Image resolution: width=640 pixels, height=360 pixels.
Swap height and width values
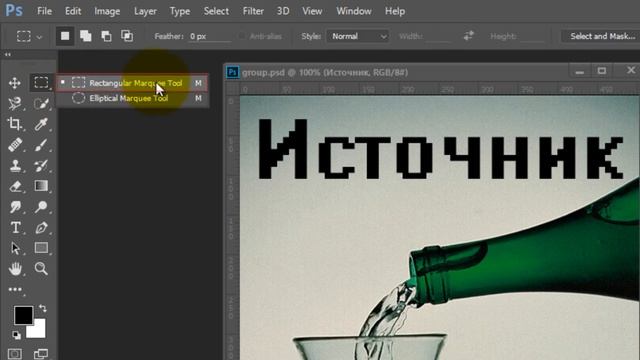468,36
